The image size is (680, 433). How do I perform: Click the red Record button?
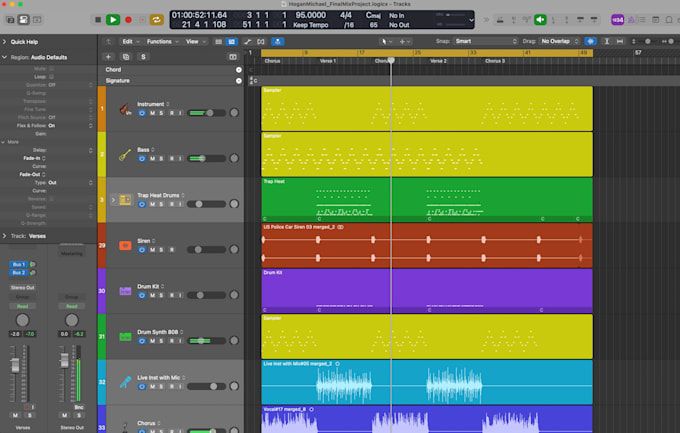[128, 20]
